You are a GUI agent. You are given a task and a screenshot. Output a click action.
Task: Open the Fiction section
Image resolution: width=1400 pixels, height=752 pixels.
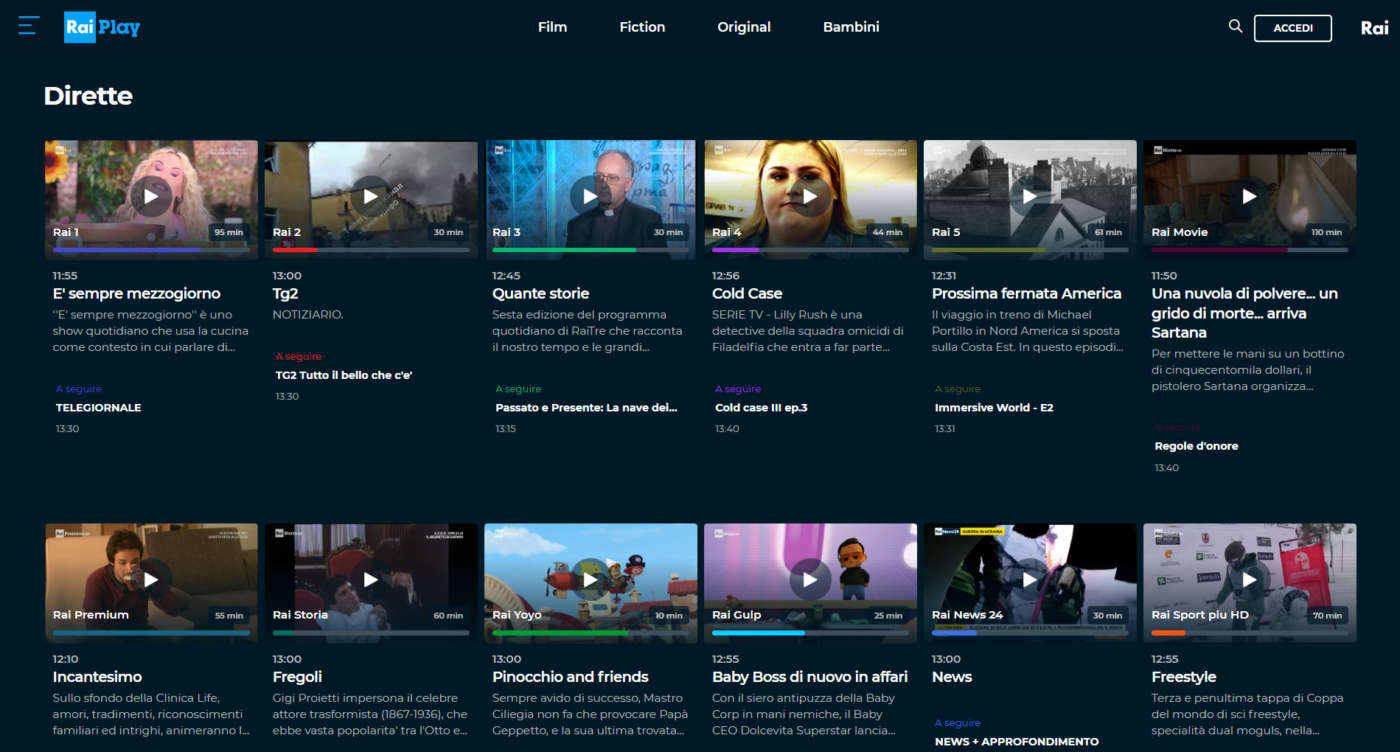[x=642, y=27]
